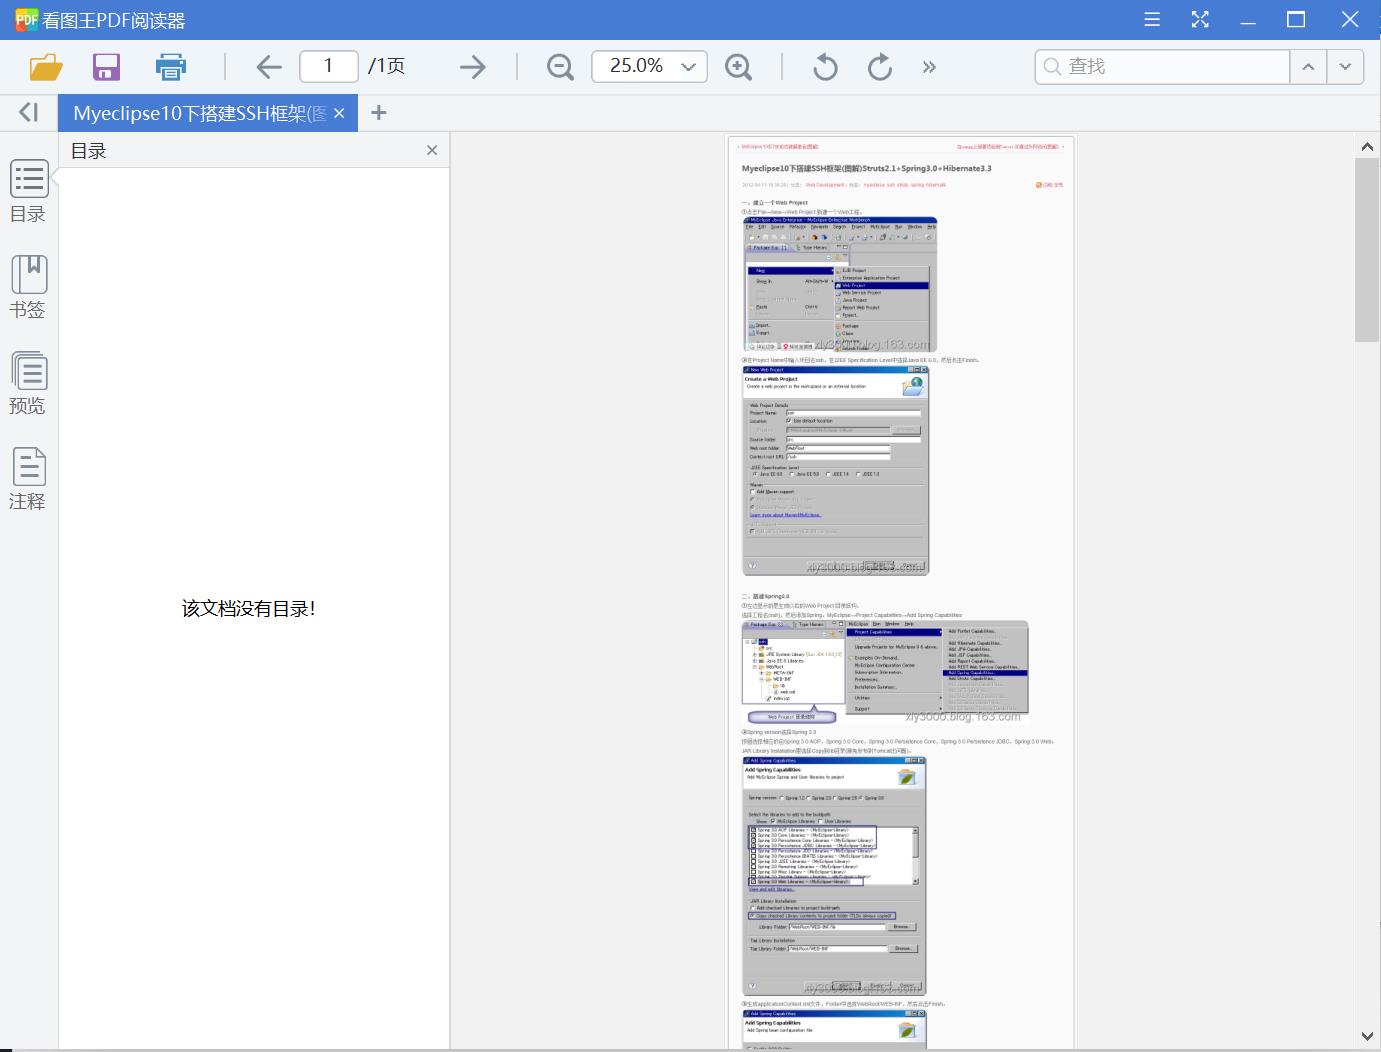1381x1052 pixels.
Task: Save the document with the floppy icon
Action: tap(106, 67)
